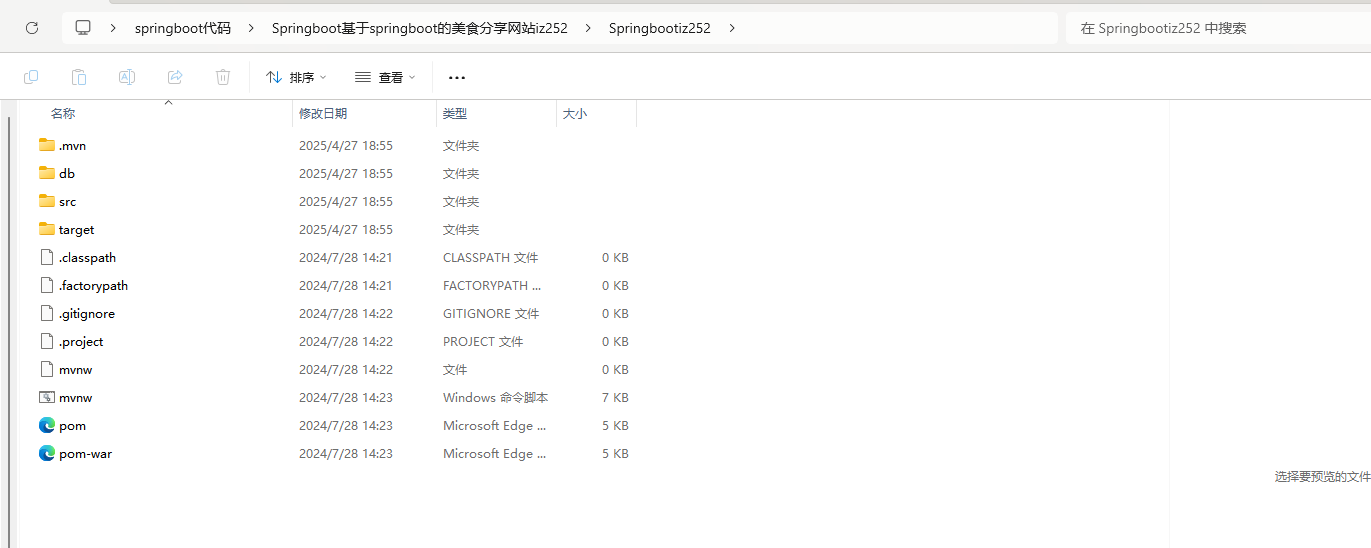Select the .factorypath file name

pos(93,286)
